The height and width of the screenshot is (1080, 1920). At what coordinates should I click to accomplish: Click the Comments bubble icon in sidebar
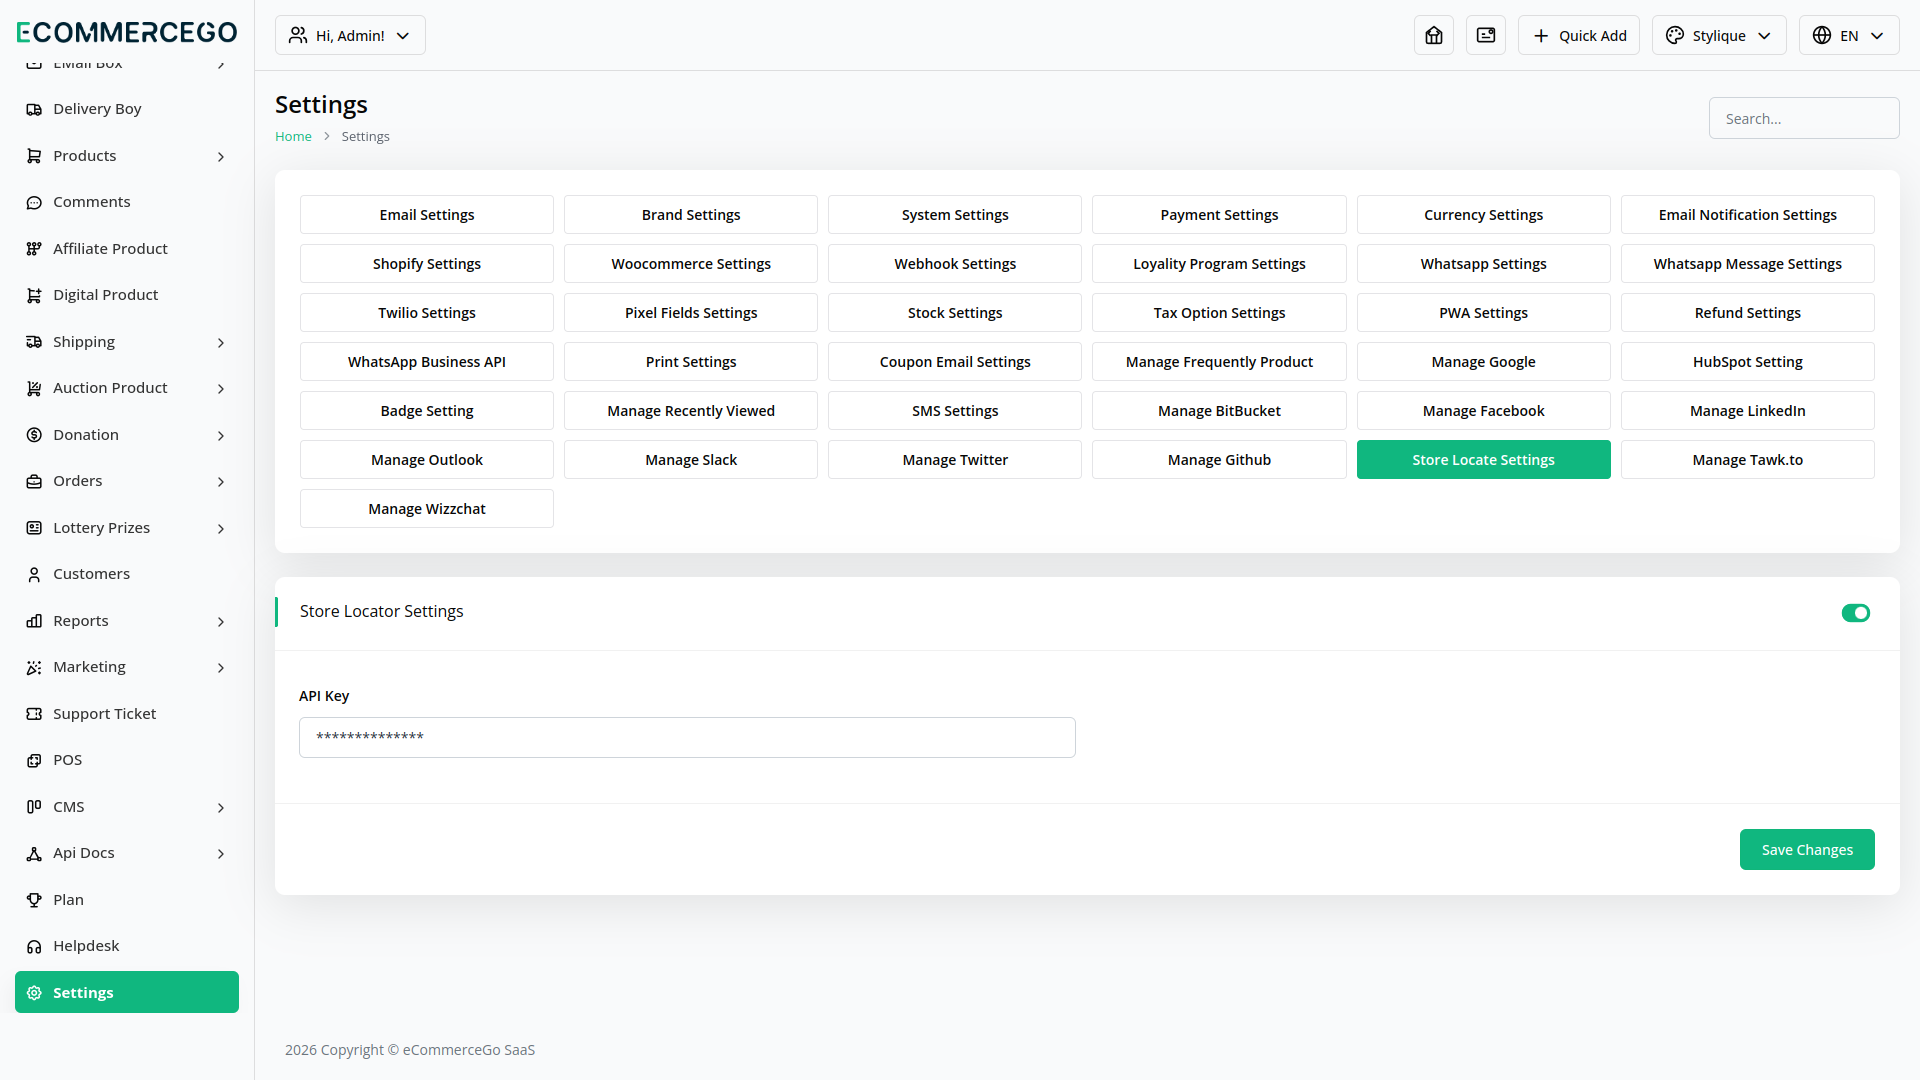coord(34,202)
